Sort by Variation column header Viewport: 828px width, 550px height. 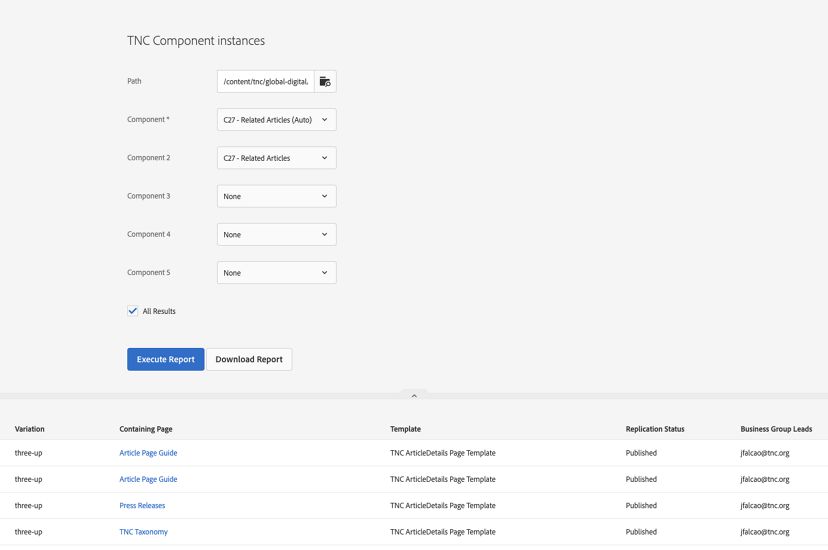click(30, 429)
